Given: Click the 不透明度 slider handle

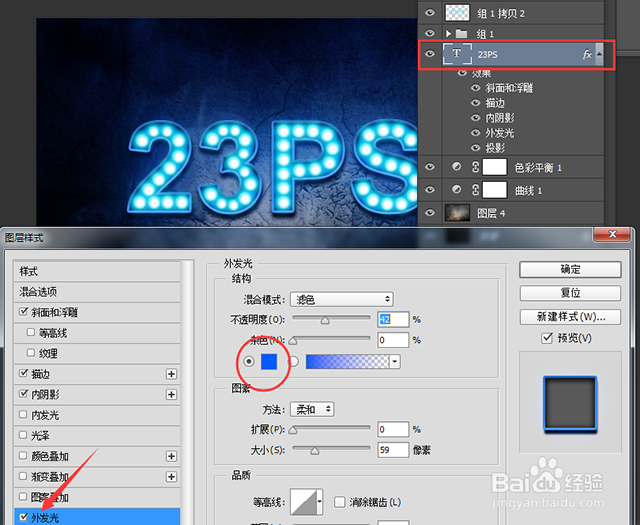Looking at the screenshot, I should (x=325, y=320).
